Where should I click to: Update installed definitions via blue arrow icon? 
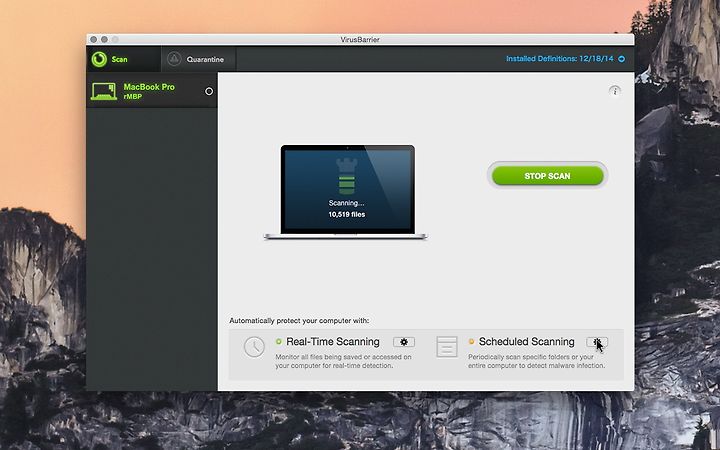tap(621, 59)
